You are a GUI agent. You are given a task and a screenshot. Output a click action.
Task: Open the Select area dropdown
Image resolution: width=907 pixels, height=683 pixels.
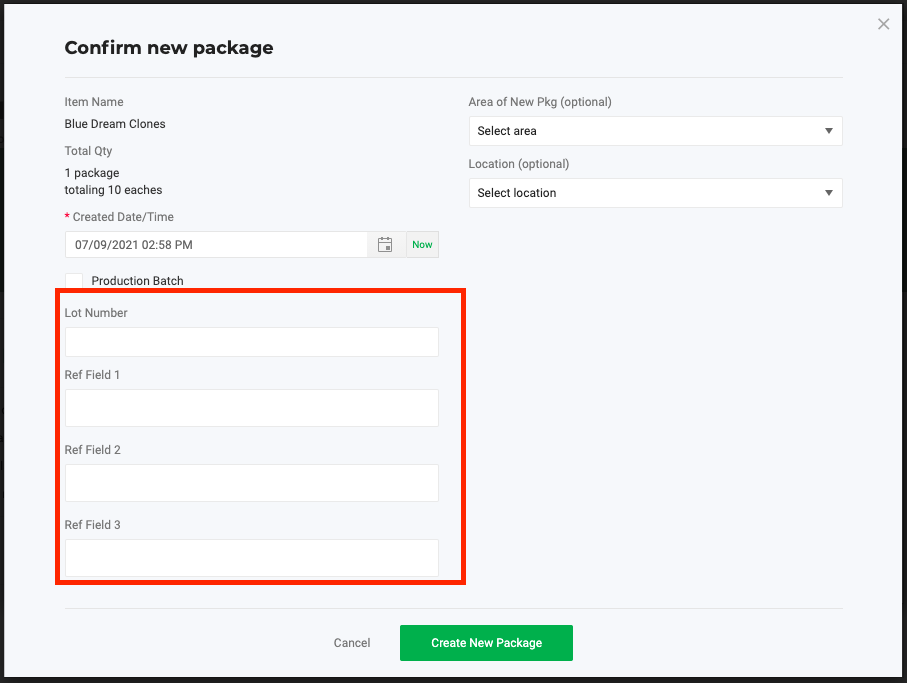coord(655,131)
